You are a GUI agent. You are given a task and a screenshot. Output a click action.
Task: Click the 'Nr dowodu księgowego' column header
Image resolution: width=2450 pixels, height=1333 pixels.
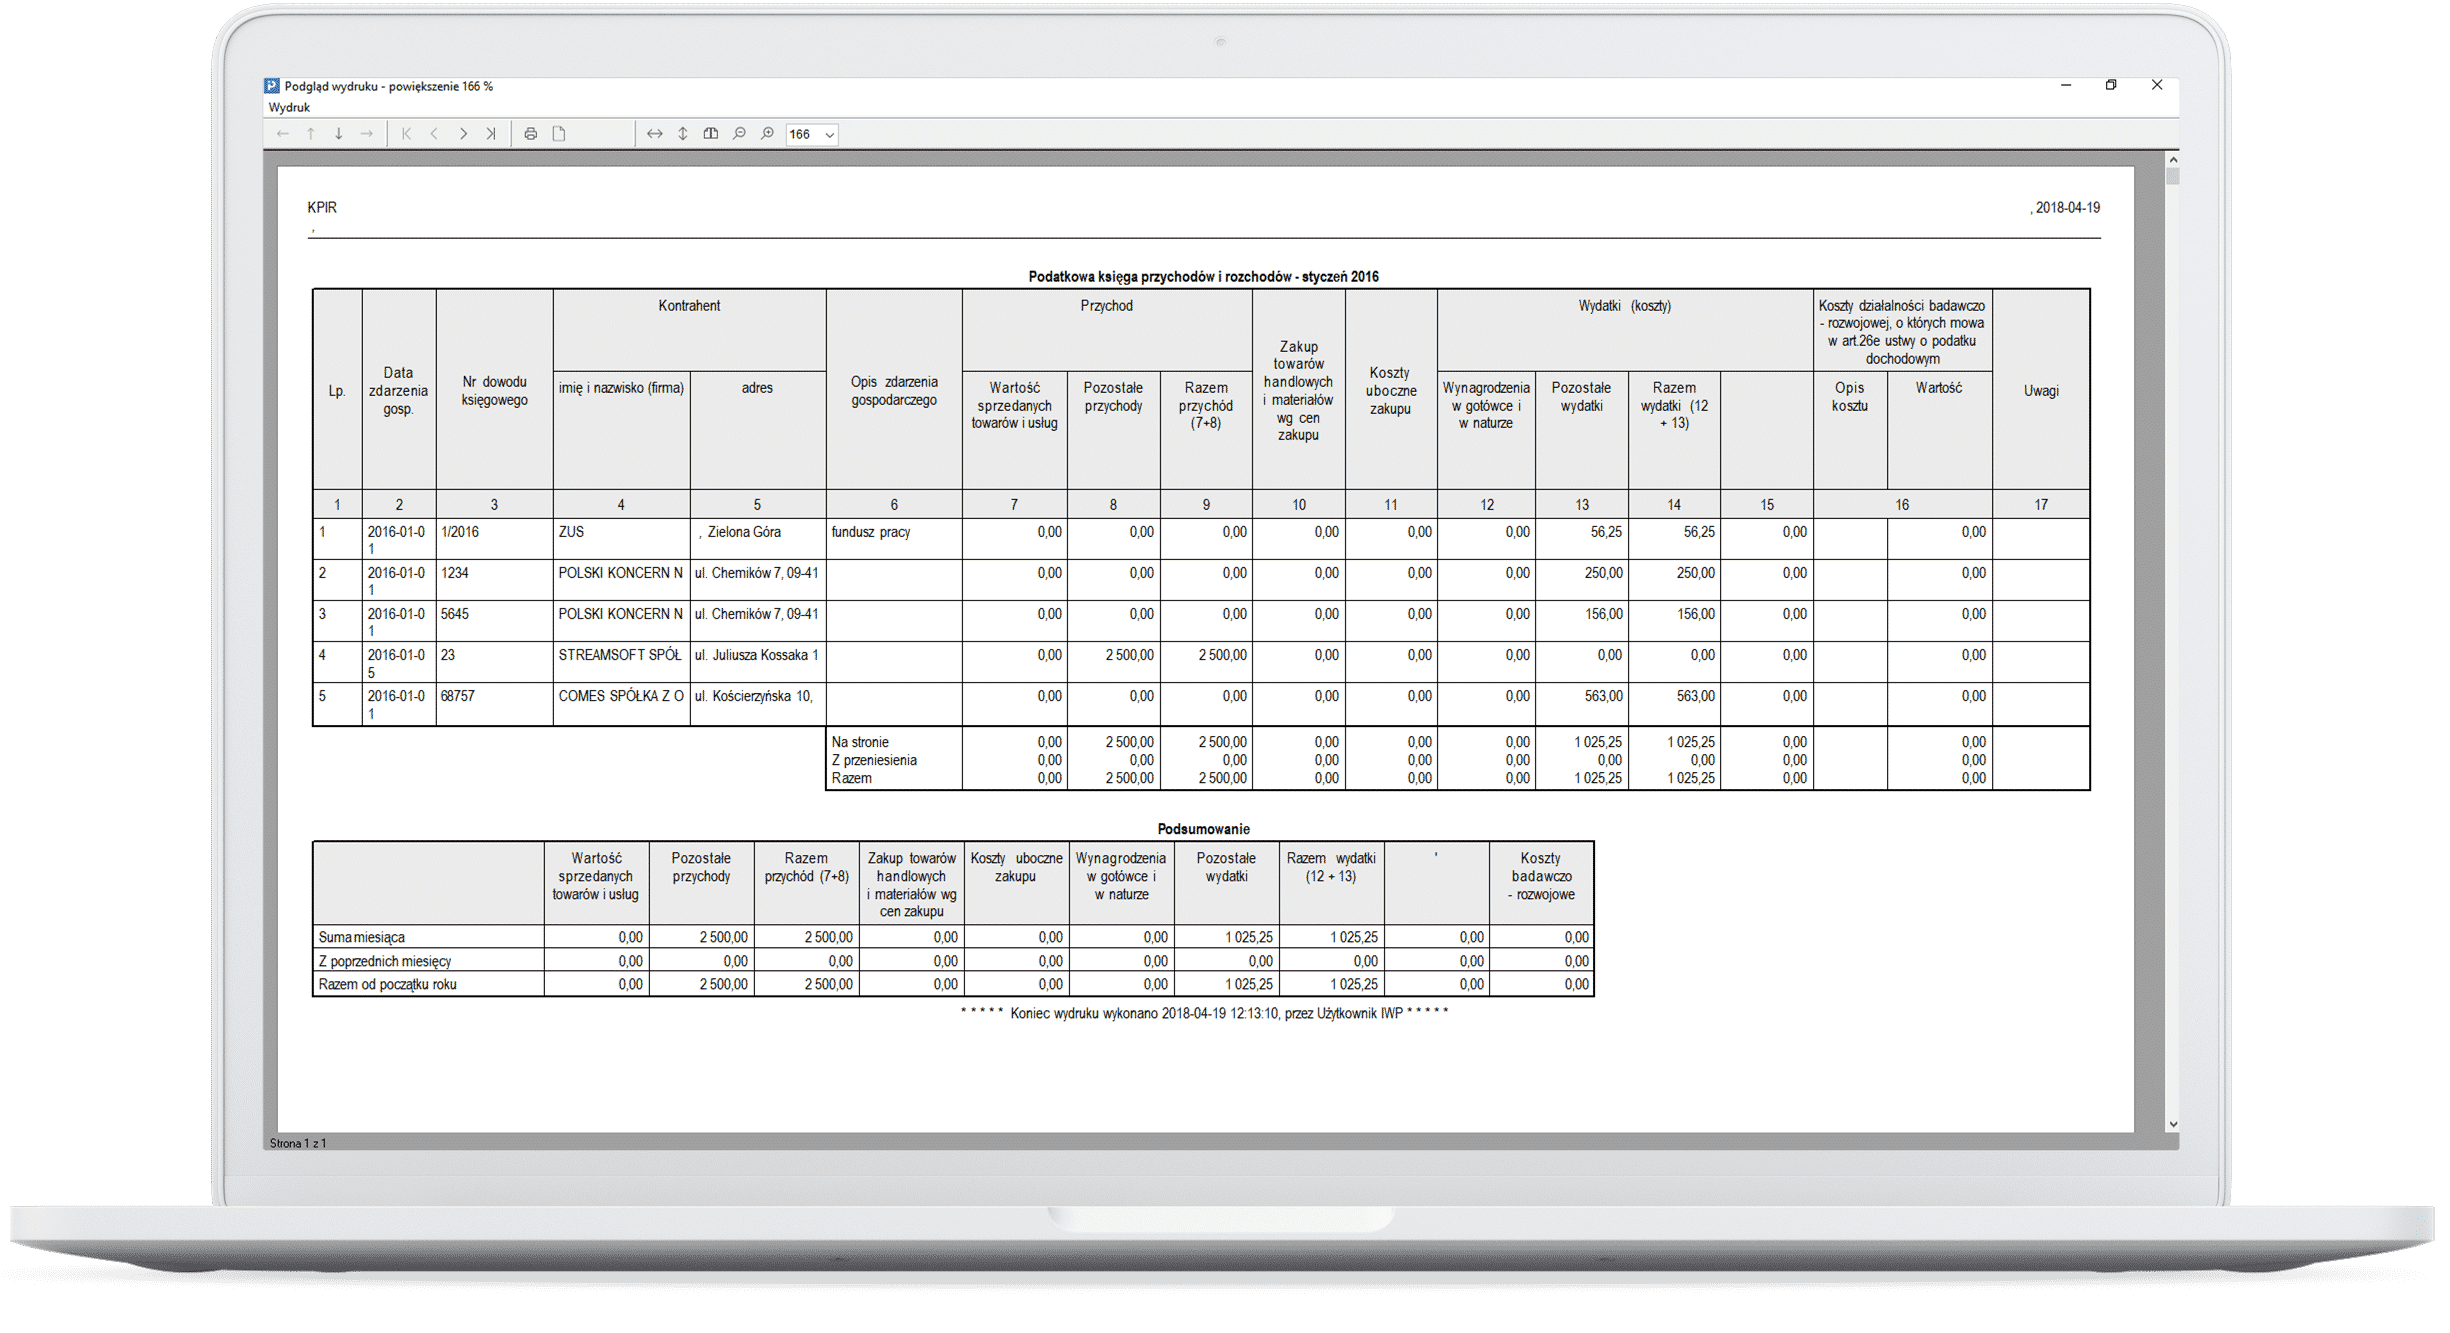click(494, 391)
